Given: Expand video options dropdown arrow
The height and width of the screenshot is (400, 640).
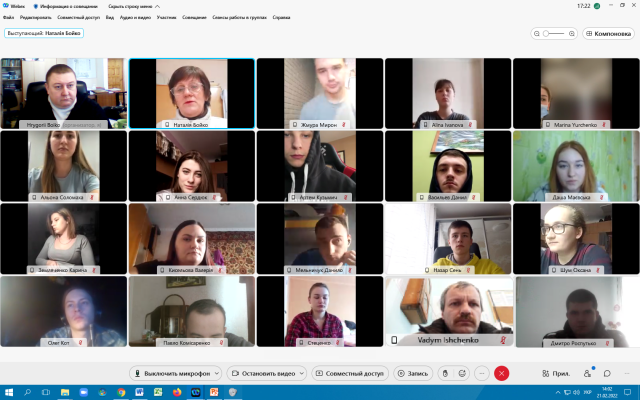Looking at the screenshot, I should click(302, 373).
